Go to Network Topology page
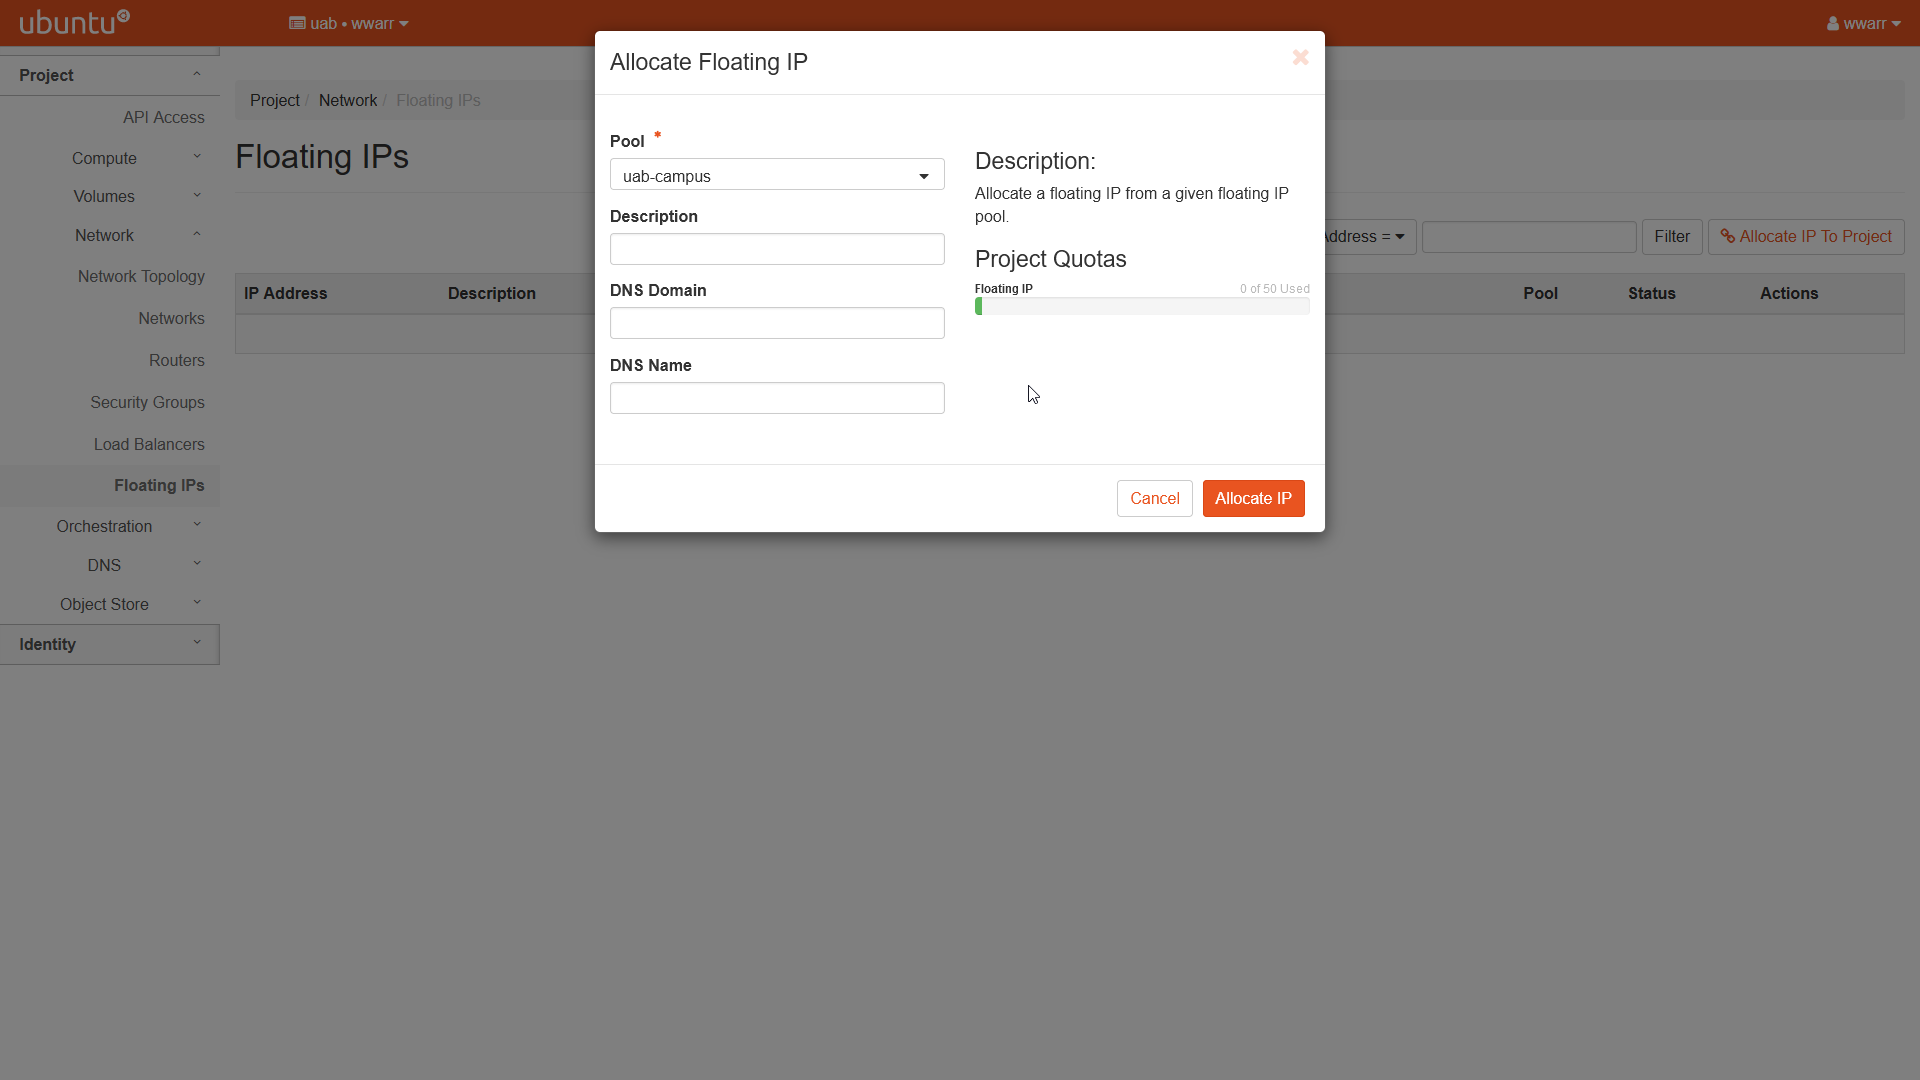This screenshot has height=1080, width=1920. tap(141, 276)
